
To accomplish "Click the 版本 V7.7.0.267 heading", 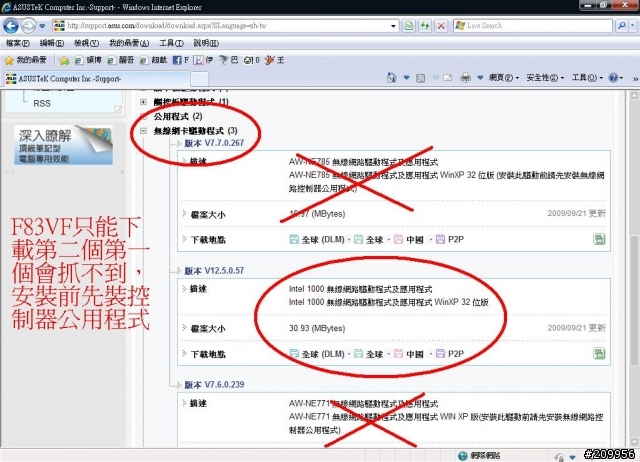I will 214,143.
